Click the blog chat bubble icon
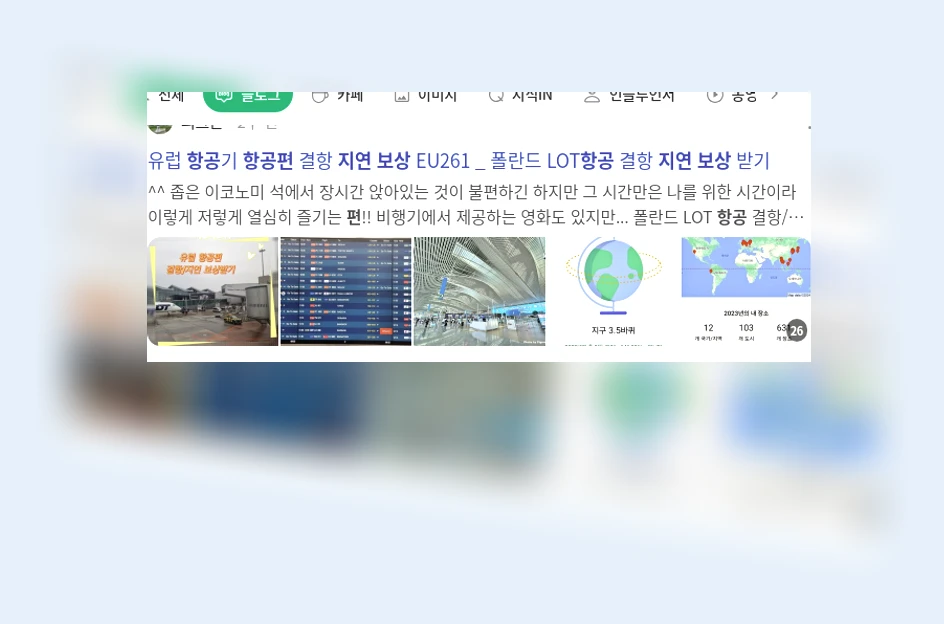 [x=224, y=96]
